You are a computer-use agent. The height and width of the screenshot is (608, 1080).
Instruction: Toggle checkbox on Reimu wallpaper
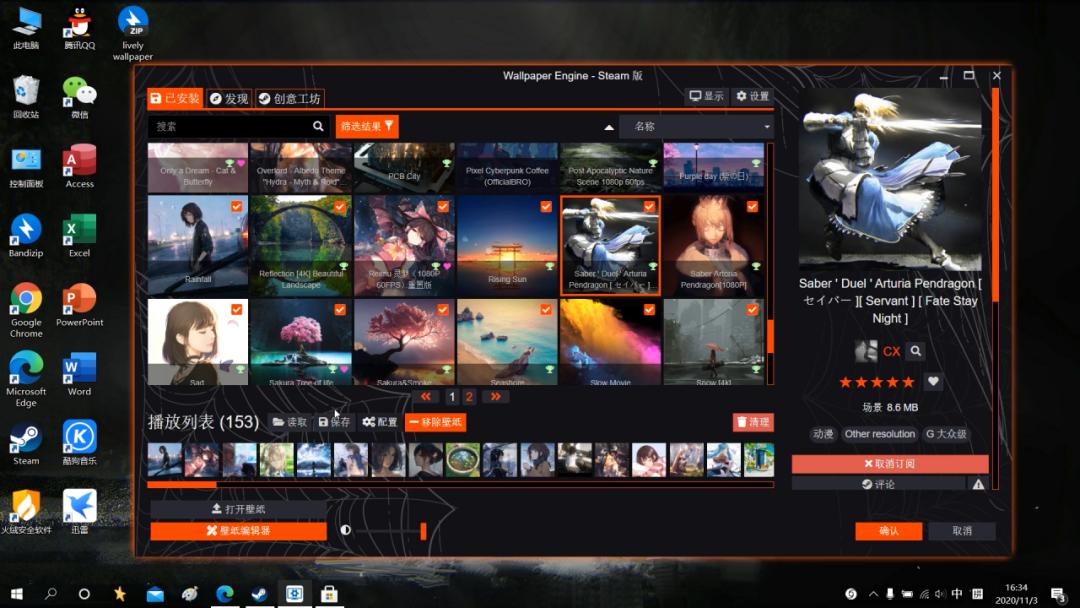443,207
